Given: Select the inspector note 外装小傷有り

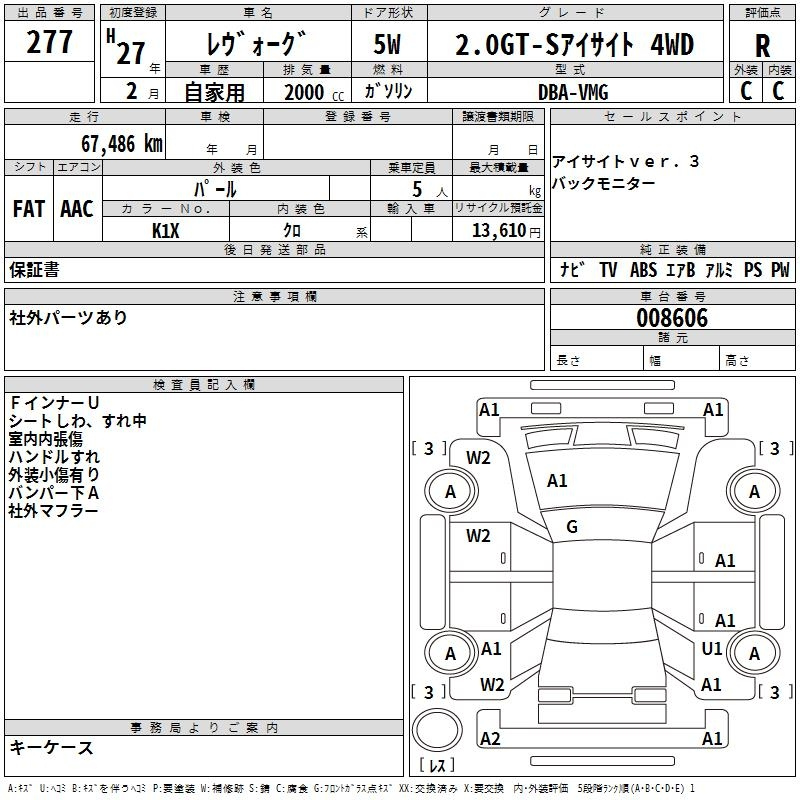Looking at the screenshot, I should 54,474.
